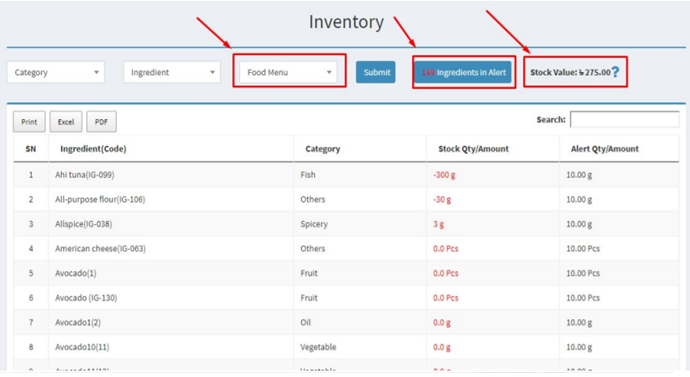Image resolution: width=690 pixels, height=377 pixels.
Task: Sort by Alert Qty/Amount column header
Action: (x=619, y=149)
